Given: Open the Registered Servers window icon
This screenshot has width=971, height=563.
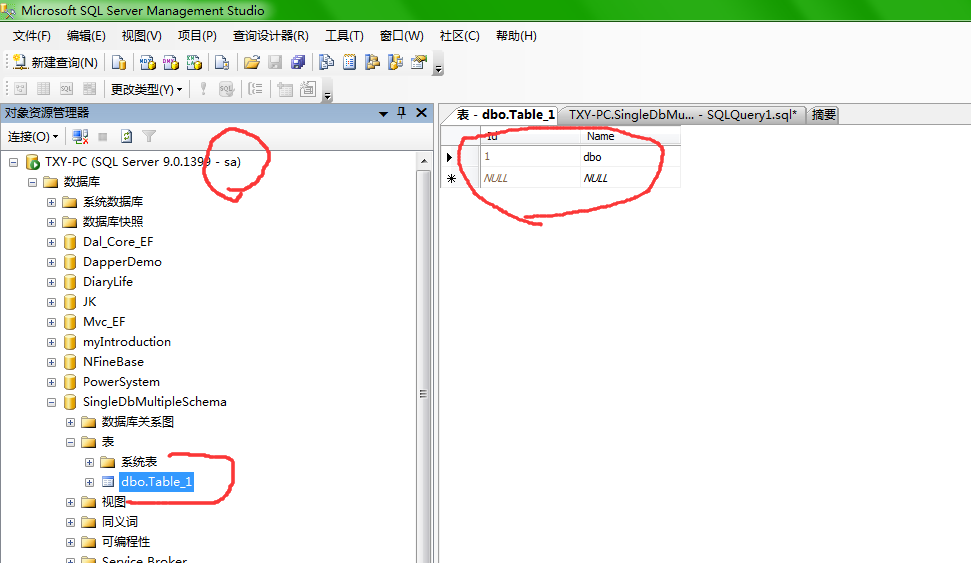Looking at the screenshot, I should 326,63.
